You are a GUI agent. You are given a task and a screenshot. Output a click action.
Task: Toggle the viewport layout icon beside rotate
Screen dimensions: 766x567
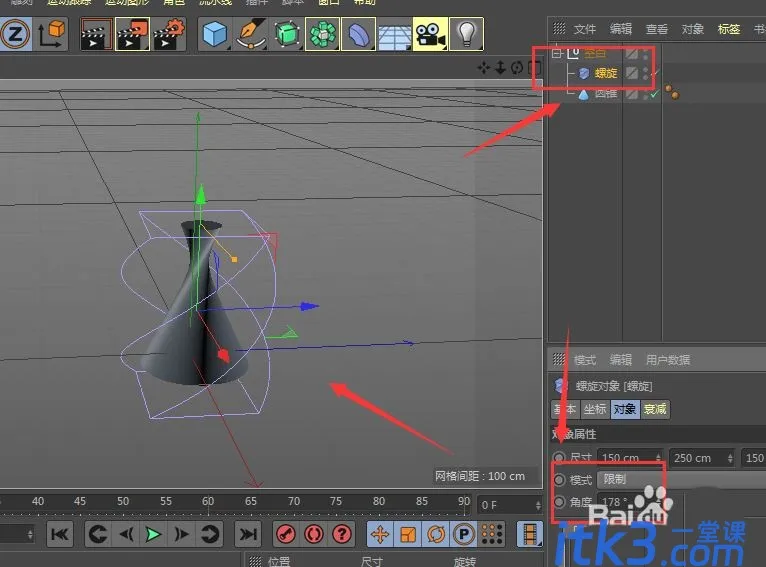535,67
